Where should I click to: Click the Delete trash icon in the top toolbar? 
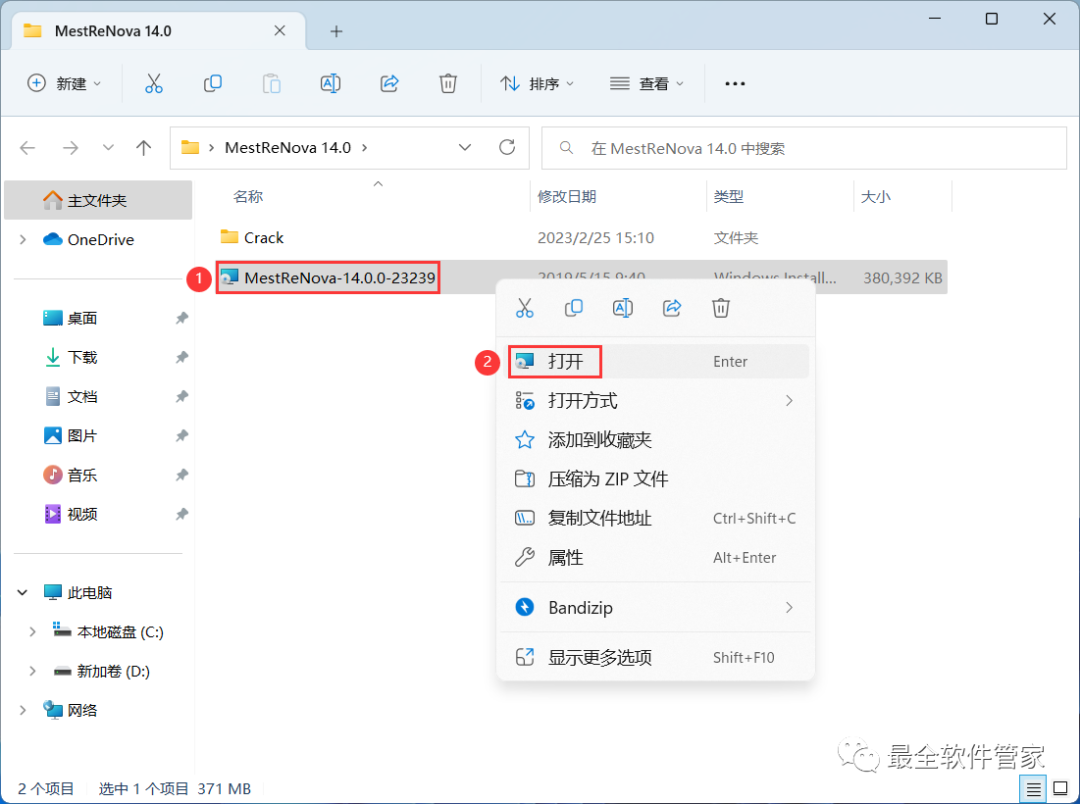[x=448, y=83]
